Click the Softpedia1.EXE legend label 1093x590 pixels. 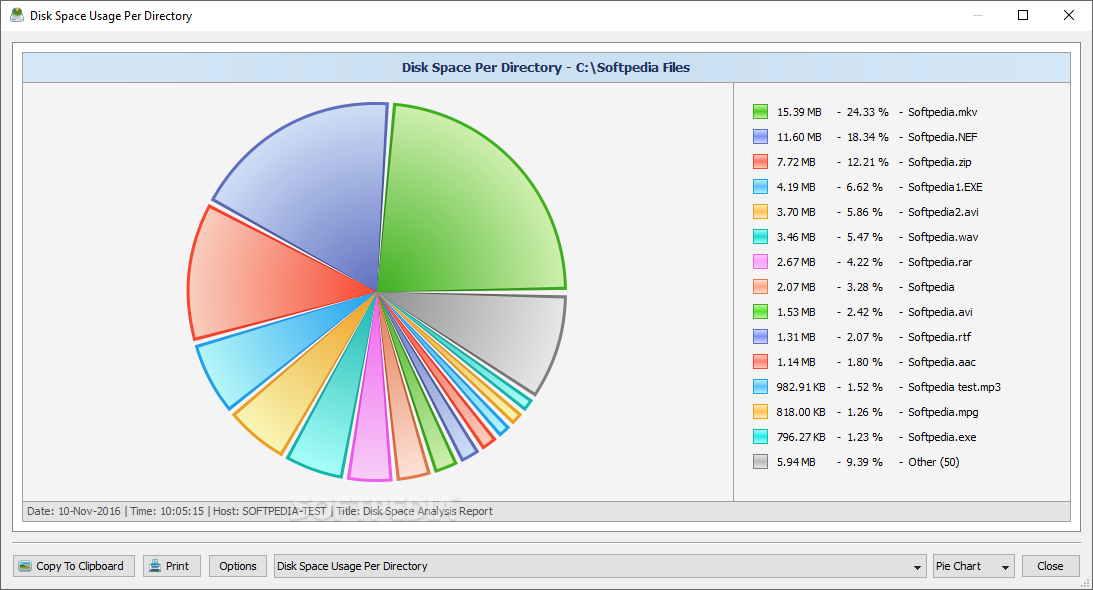click(x=945, y=187)
